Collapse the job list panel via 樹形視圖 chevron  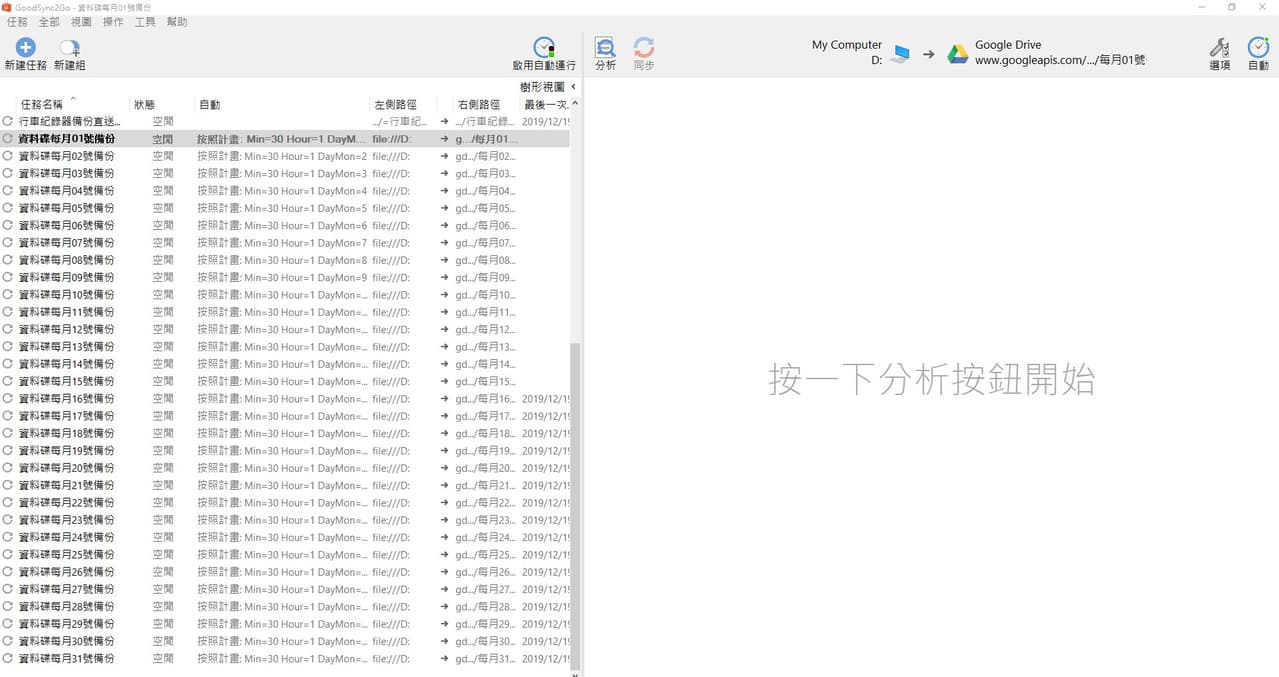coord(573,87)
